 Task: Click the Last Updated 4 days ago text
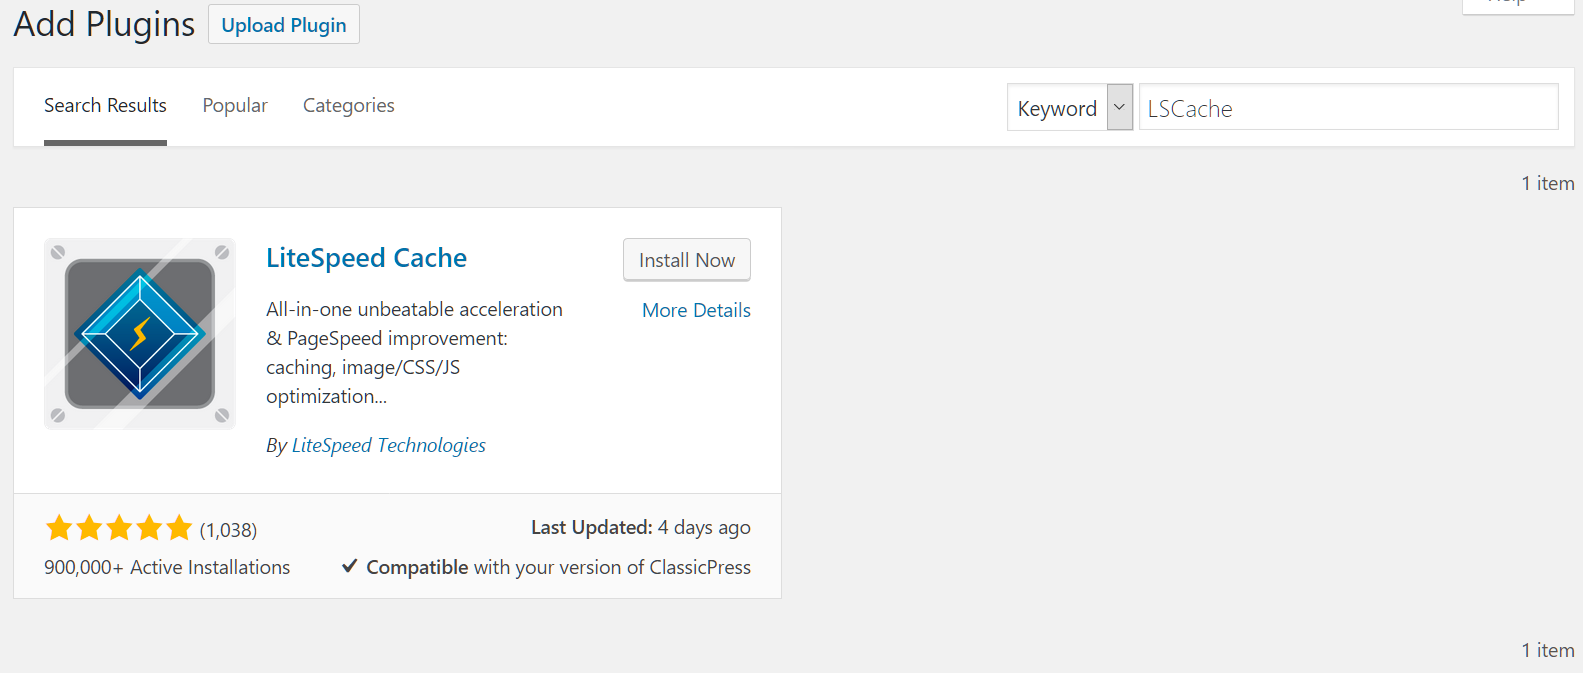click(x=640, y=527)
